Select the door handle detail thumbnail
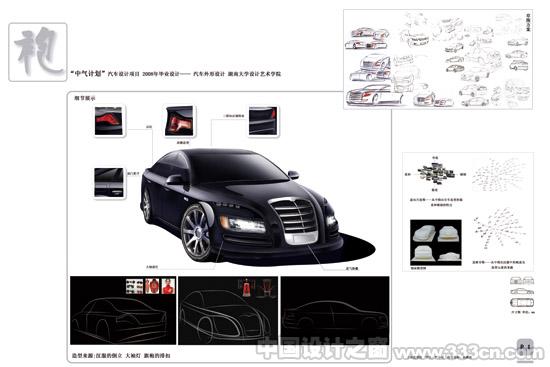Screen dimensions: 550x367 pos(109,182)
